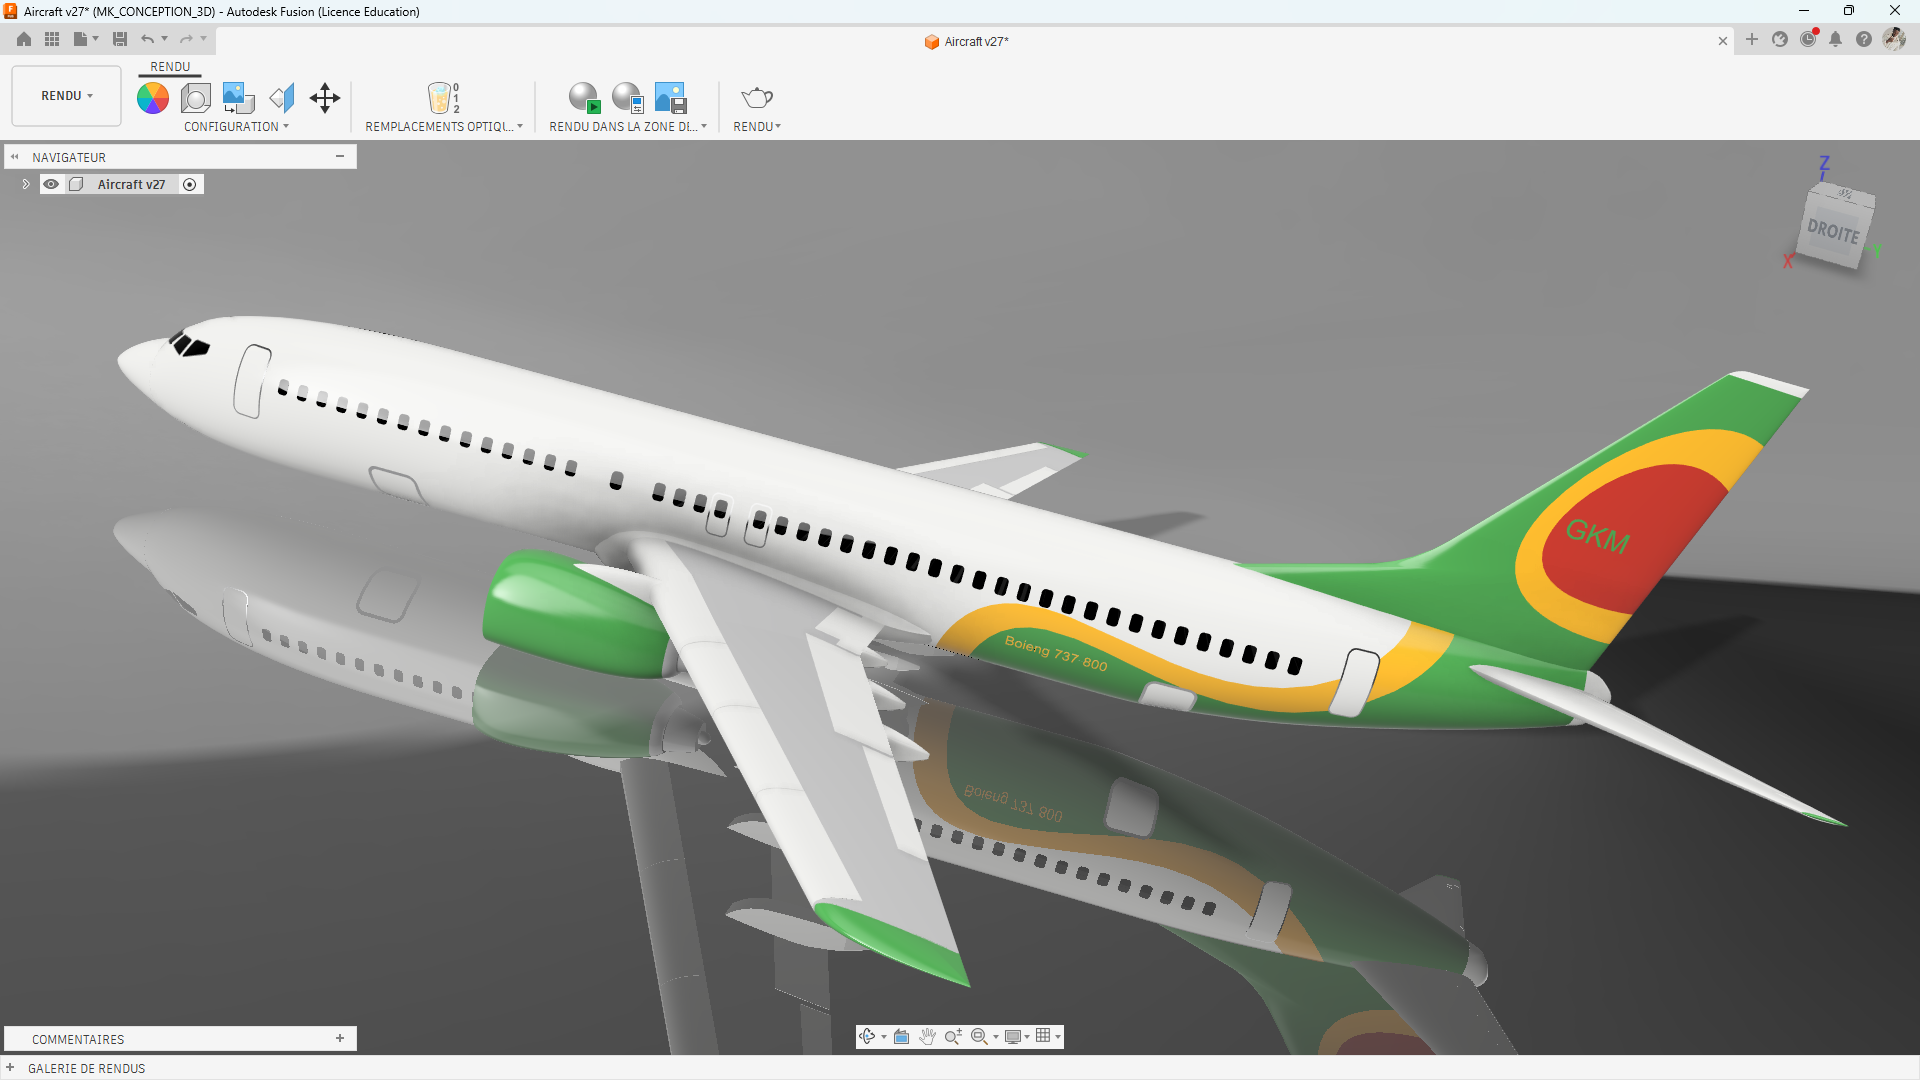This screenshot has height=1080, width=1920.
Task: Expand the CONFIGURATION menu
Action: pyautogui.click(x=237, y=127)
